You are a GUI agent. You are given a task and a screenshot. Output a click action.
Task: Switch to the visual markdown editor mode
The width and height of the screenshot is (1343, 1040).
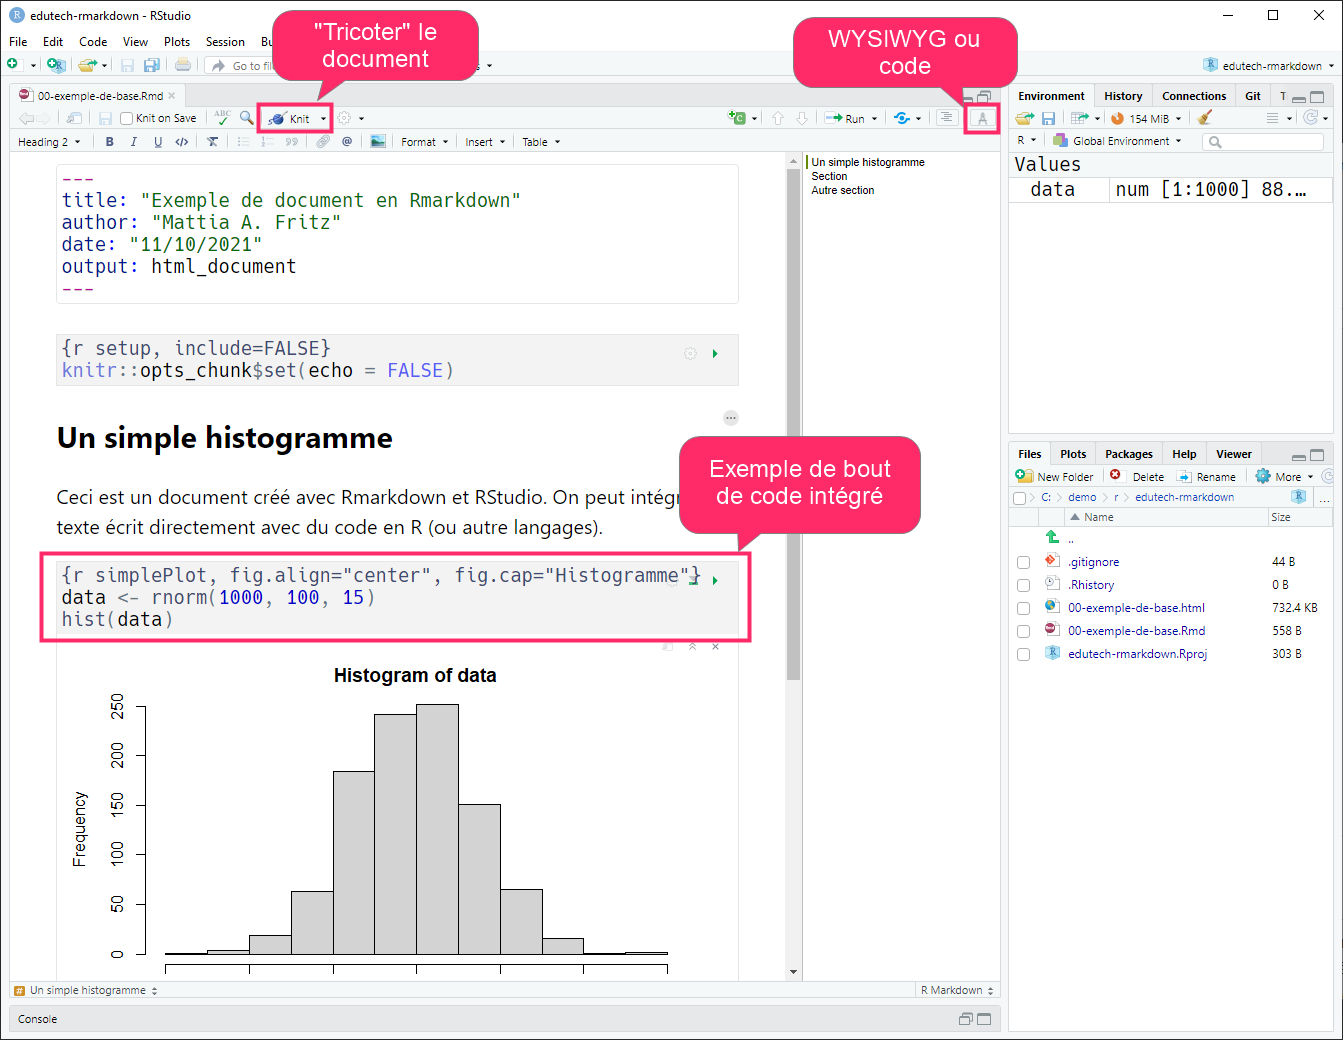tap(982, 119)
